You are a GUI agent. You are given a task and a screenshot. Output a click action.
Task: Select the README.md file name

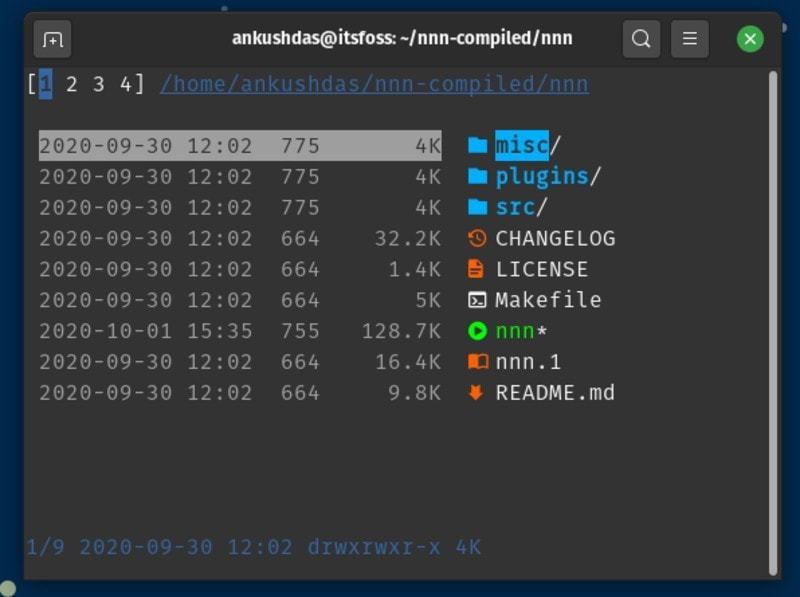coord(555,393)
